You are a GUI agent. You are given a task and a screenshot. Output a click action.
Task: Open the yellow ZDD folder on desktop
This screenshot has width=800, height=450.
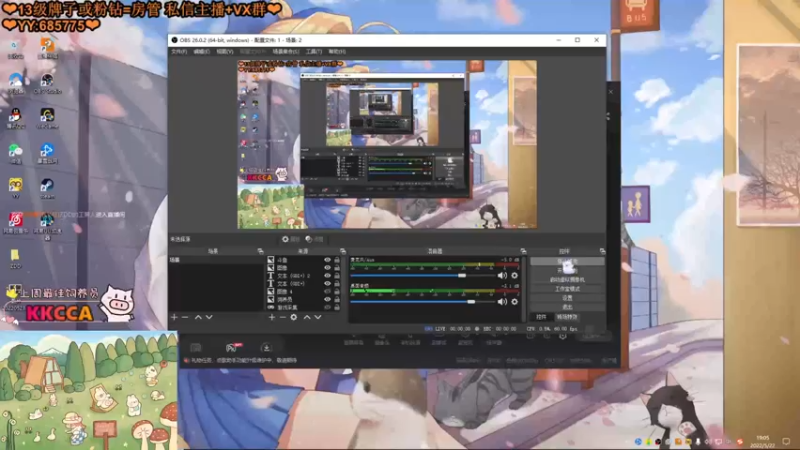15,258
